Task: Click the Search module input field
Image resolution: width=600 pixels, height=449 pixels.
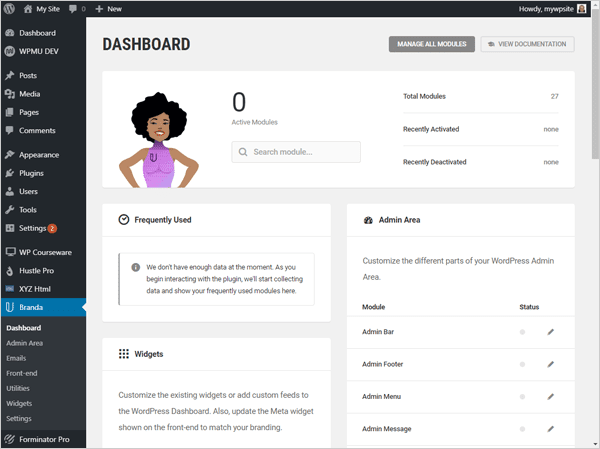Action: 296,152
